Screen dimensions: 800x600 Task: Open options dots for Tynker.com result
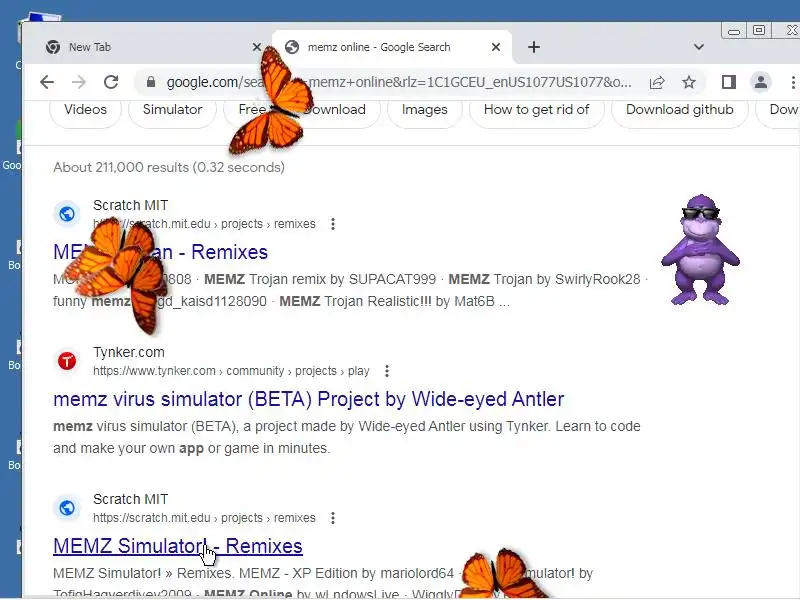(x=387, y=371)
